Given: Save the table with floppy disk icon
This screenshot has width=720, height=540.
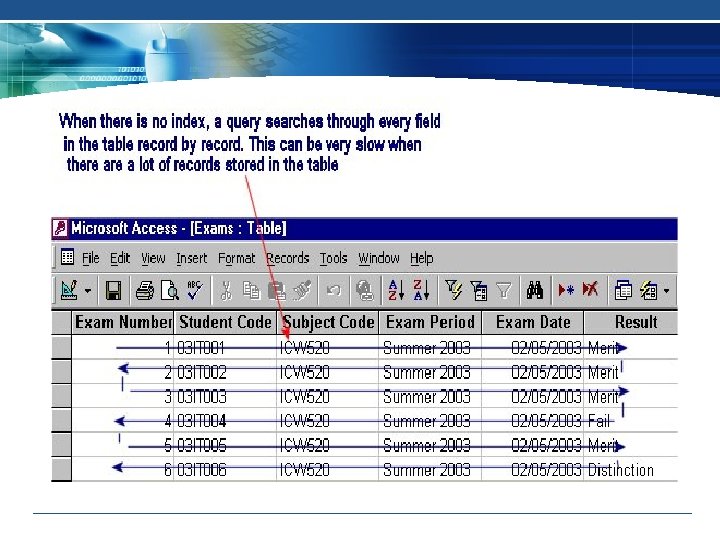Looking at the screenshot, I should (113, 291).
